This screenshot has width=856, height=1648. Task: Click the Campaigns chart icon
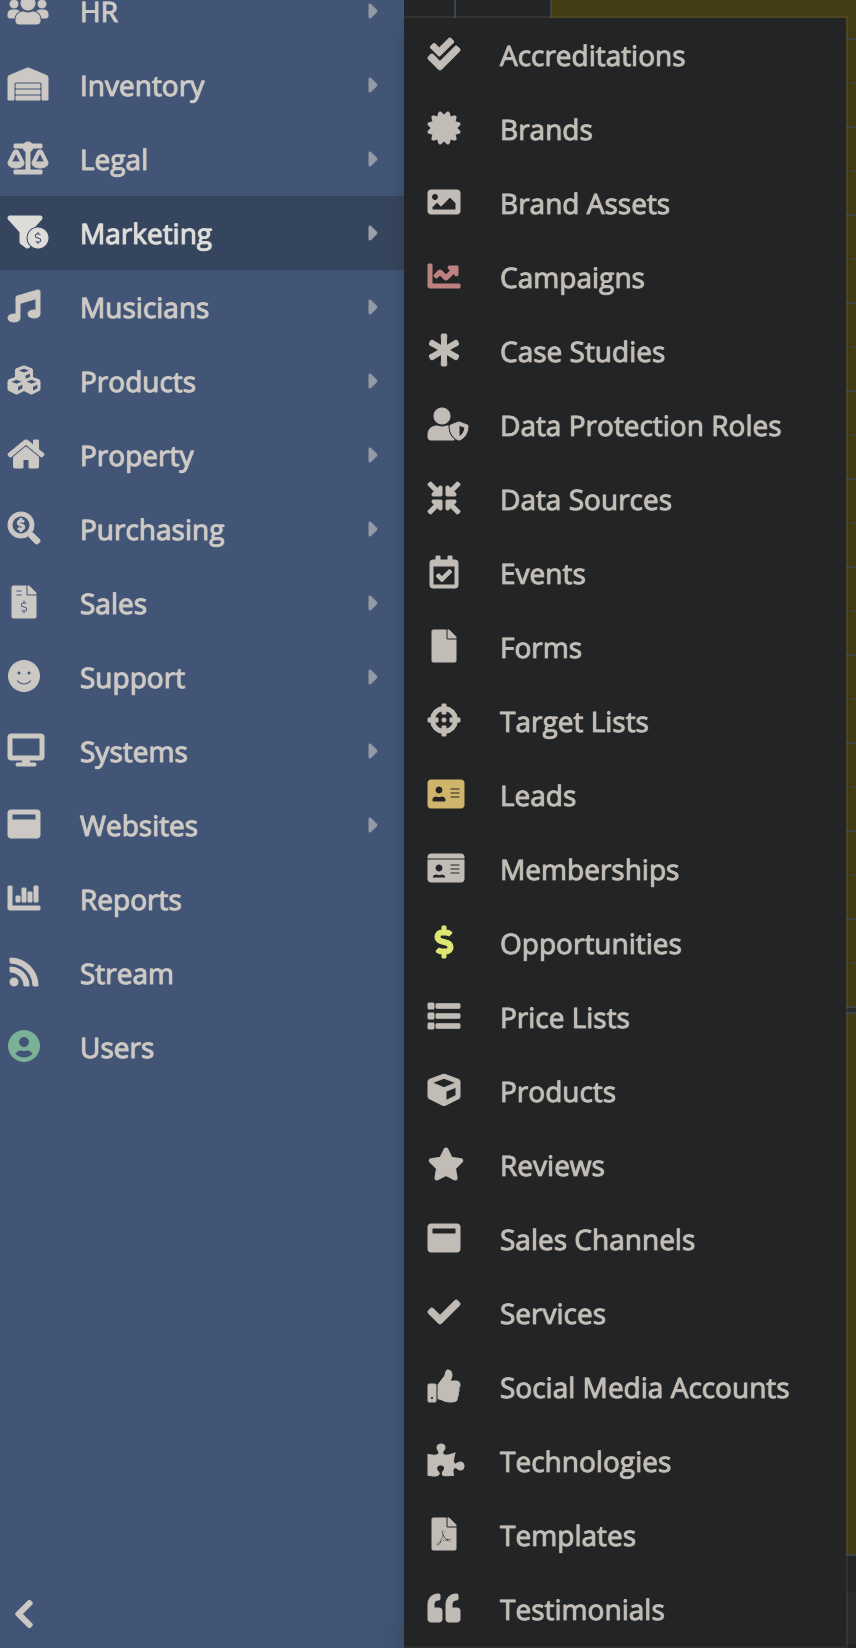click(x=444, y=277)
